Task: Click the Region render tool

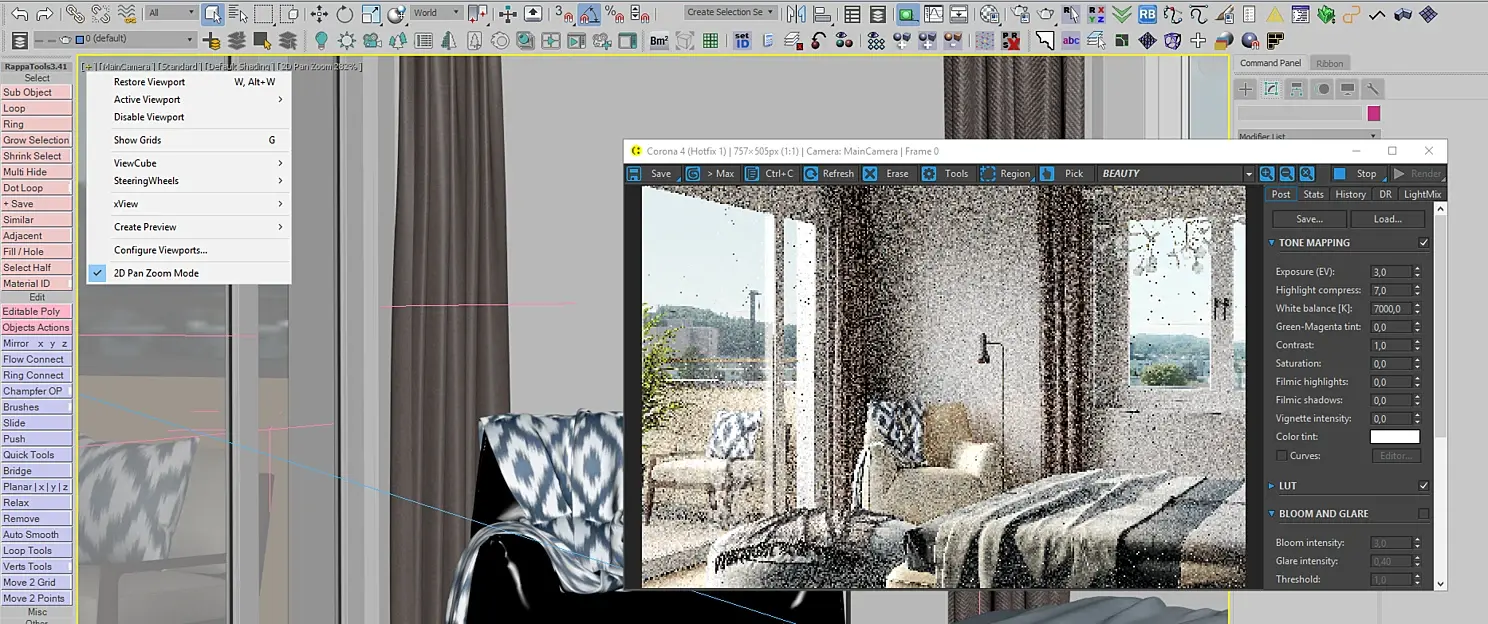Action: [1005, 173]
